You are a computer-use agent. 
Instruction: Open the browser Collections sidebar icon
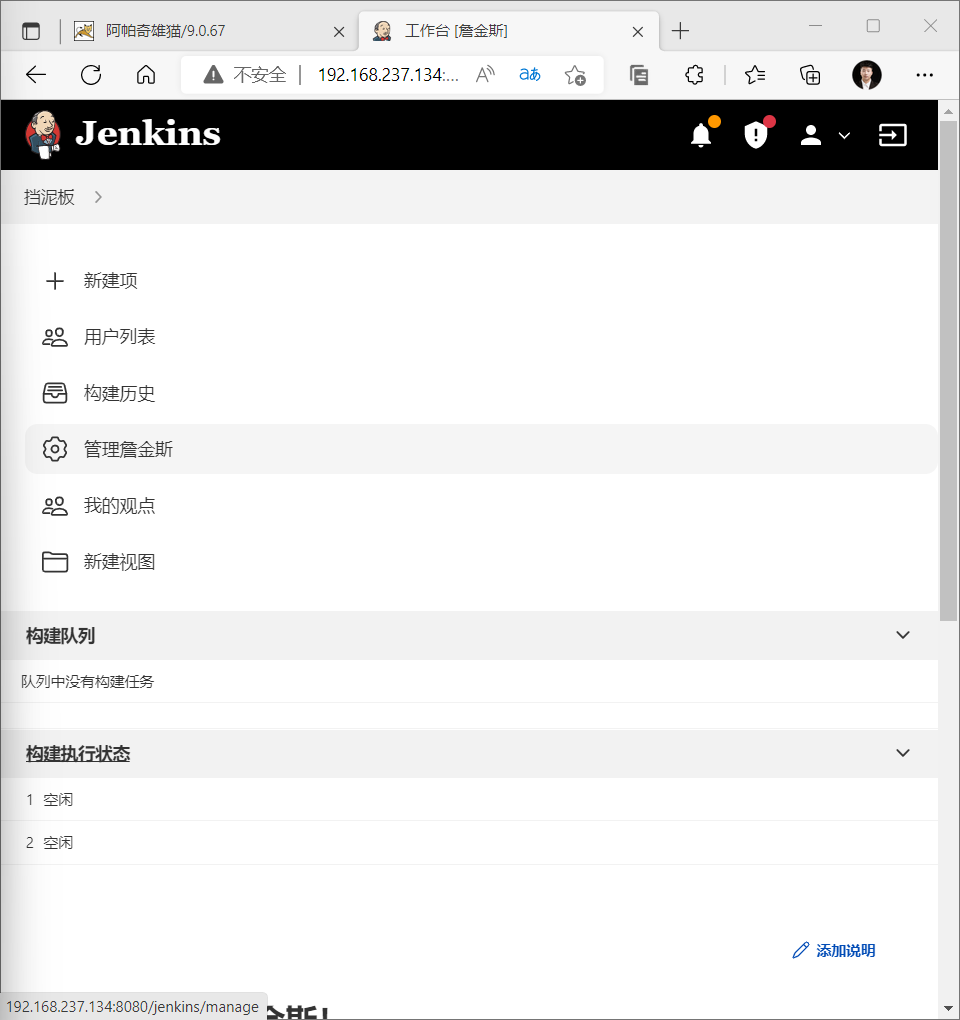(639, 75)
